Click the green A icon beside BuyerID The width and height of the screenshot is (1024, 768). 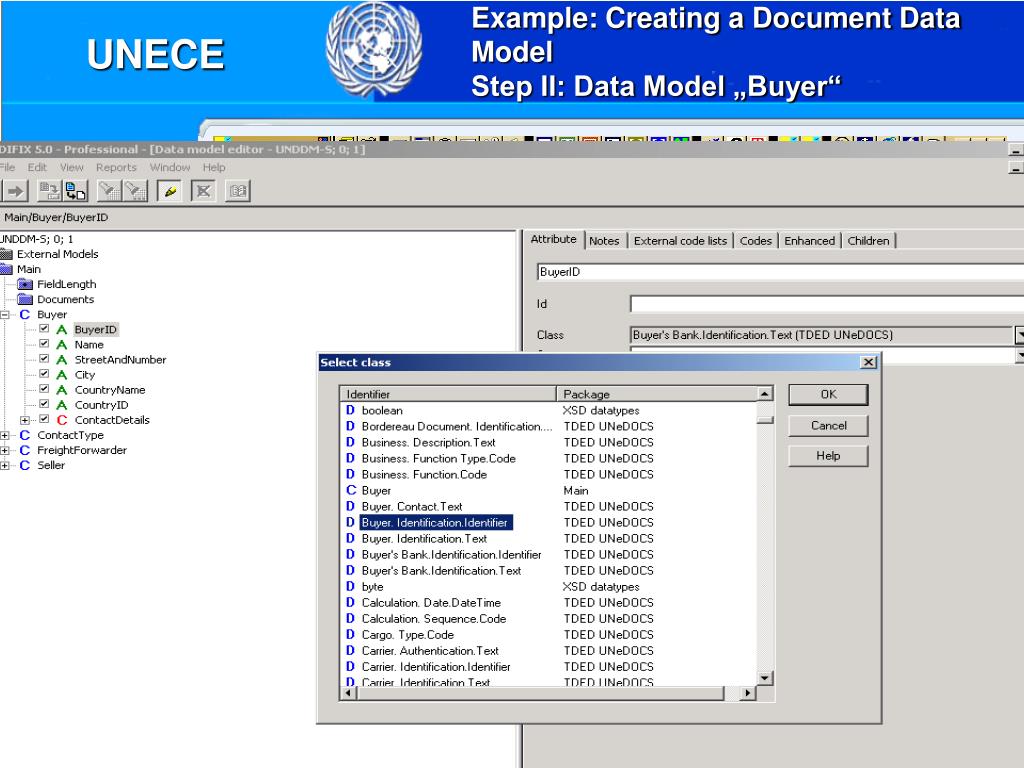[61, 330]
